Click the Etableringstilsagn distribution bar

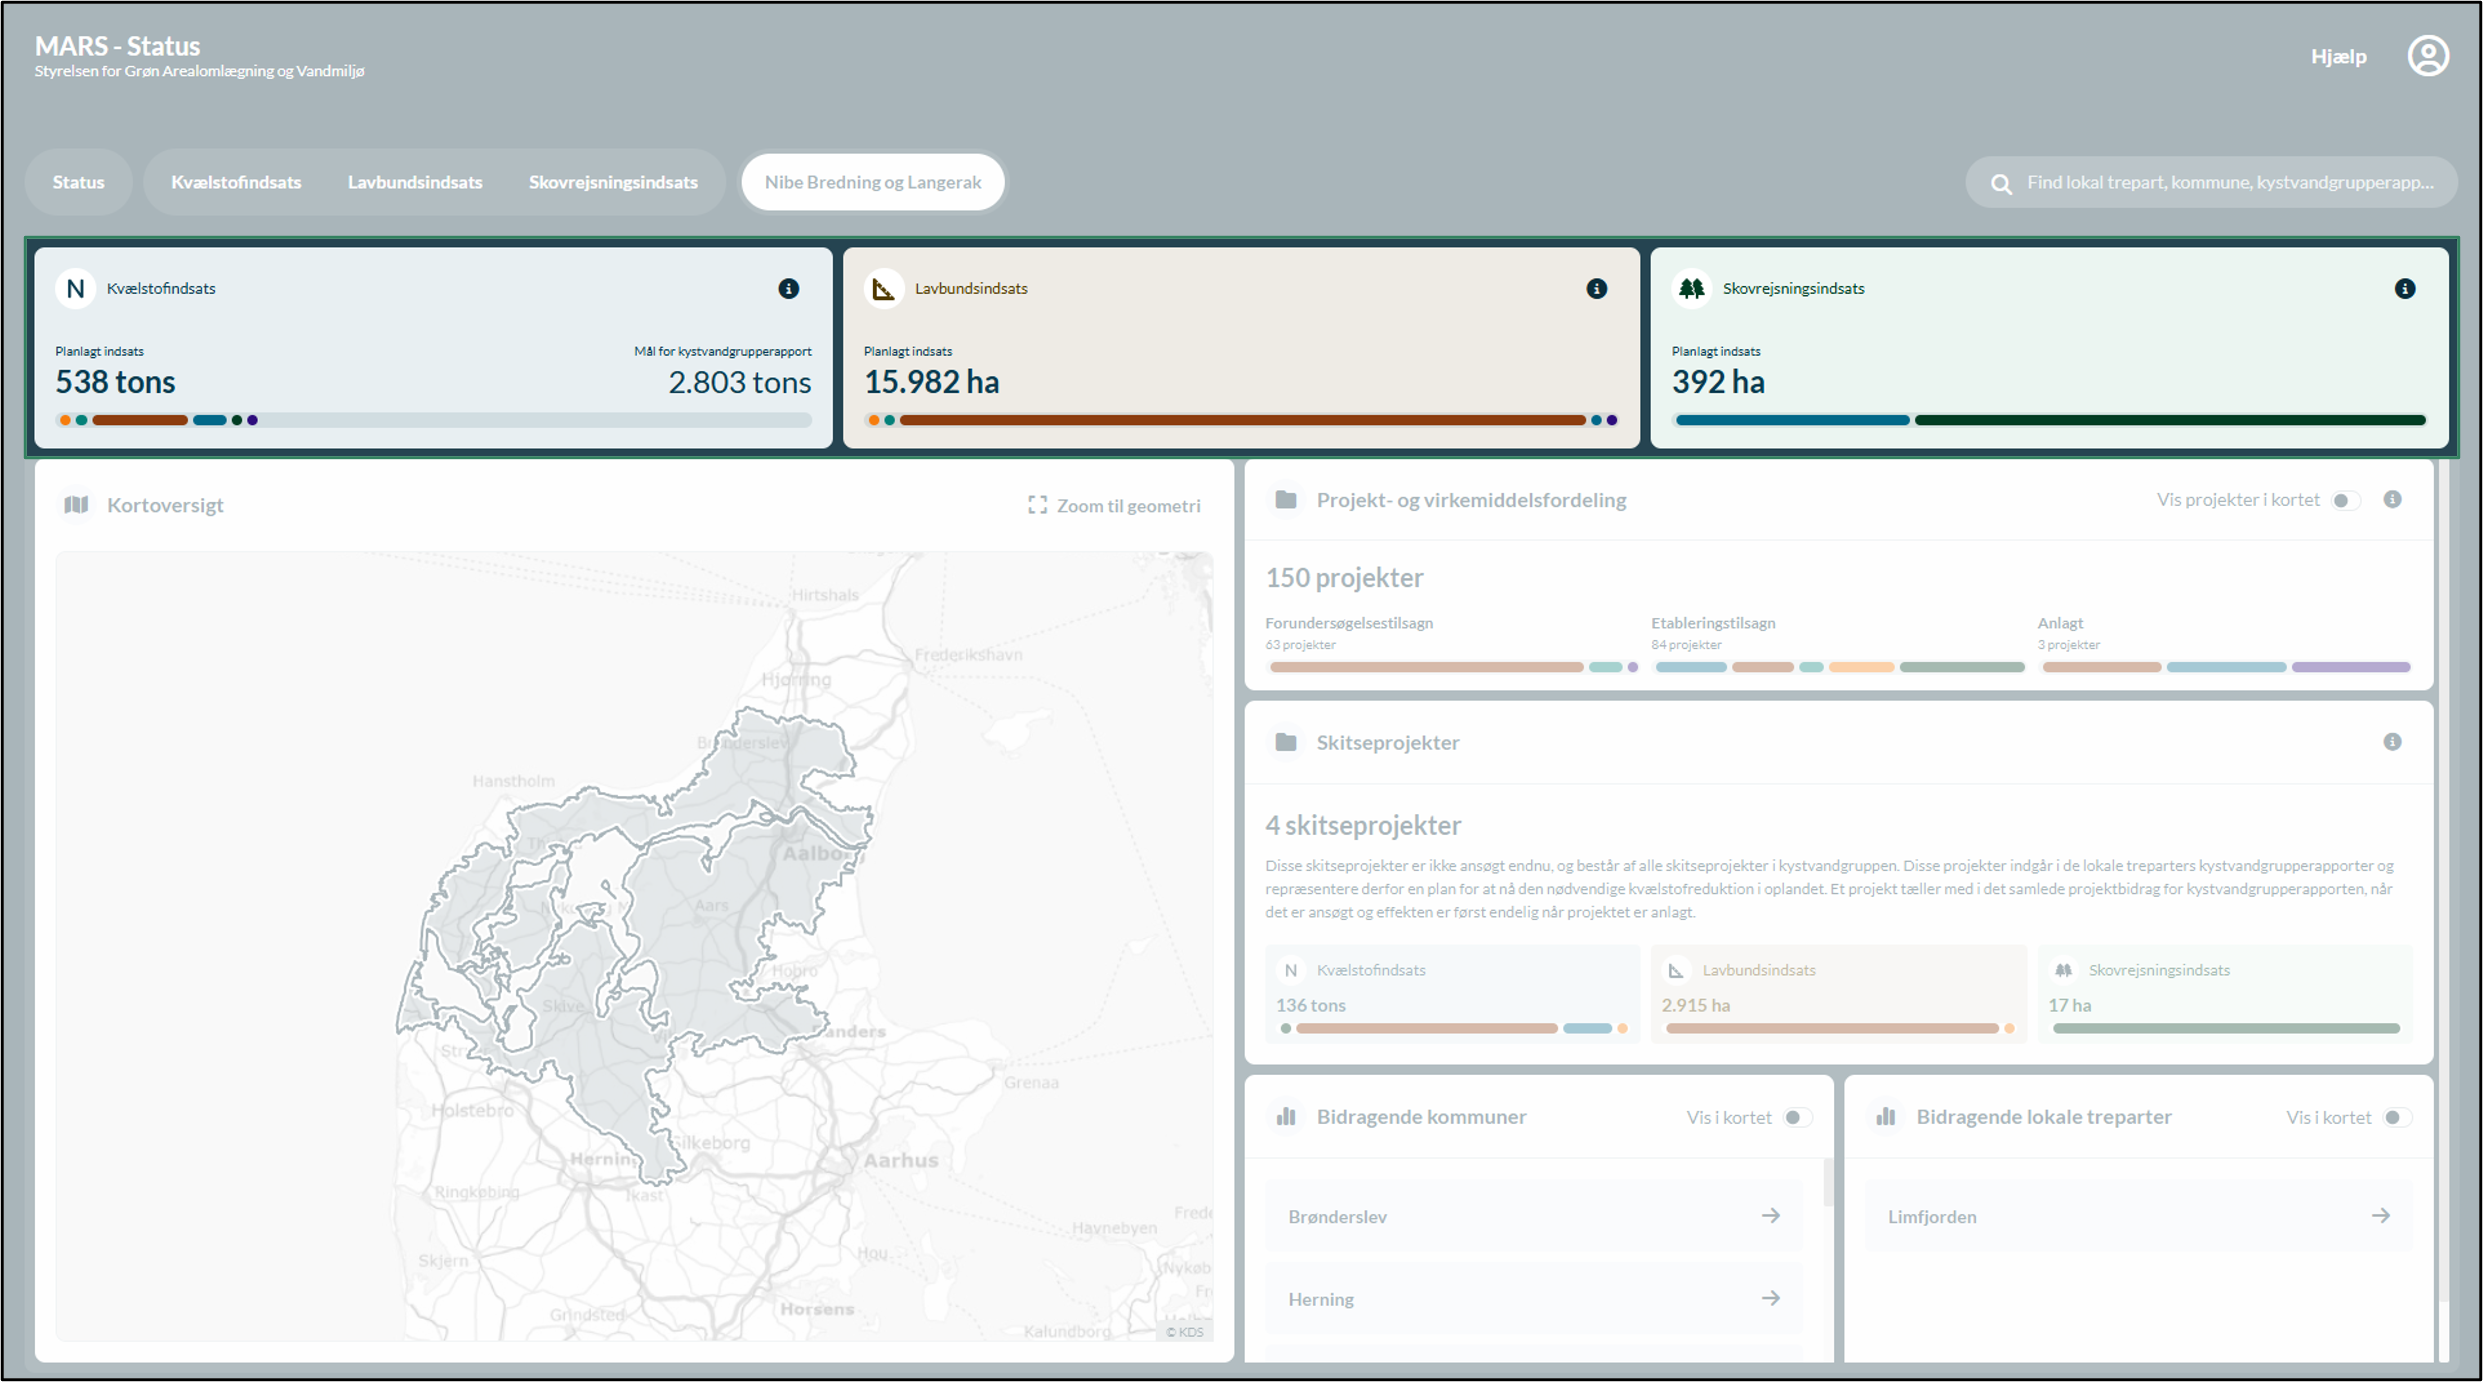click(1839, 667)
